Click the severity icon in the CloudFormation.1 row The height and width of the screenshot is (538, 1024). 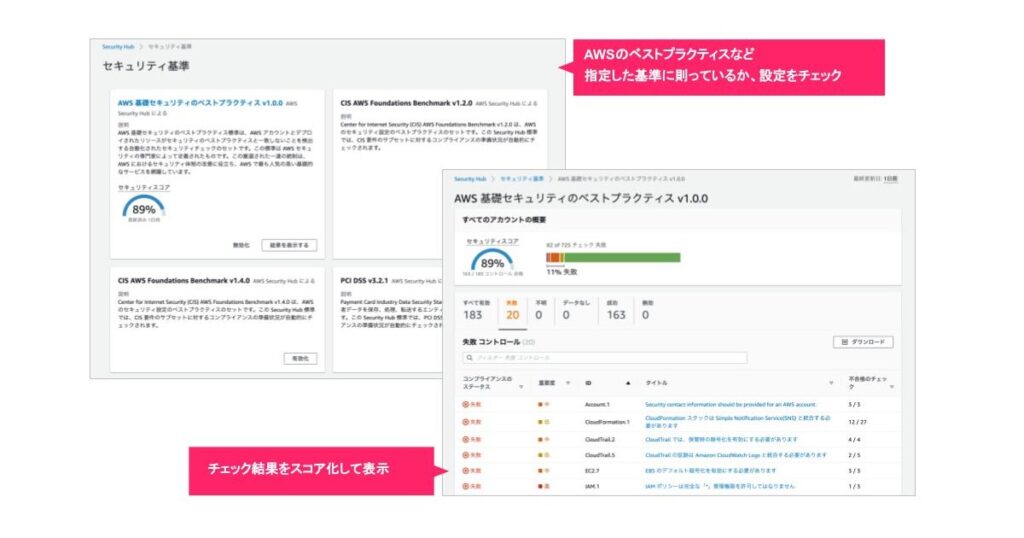pos(541,422)
